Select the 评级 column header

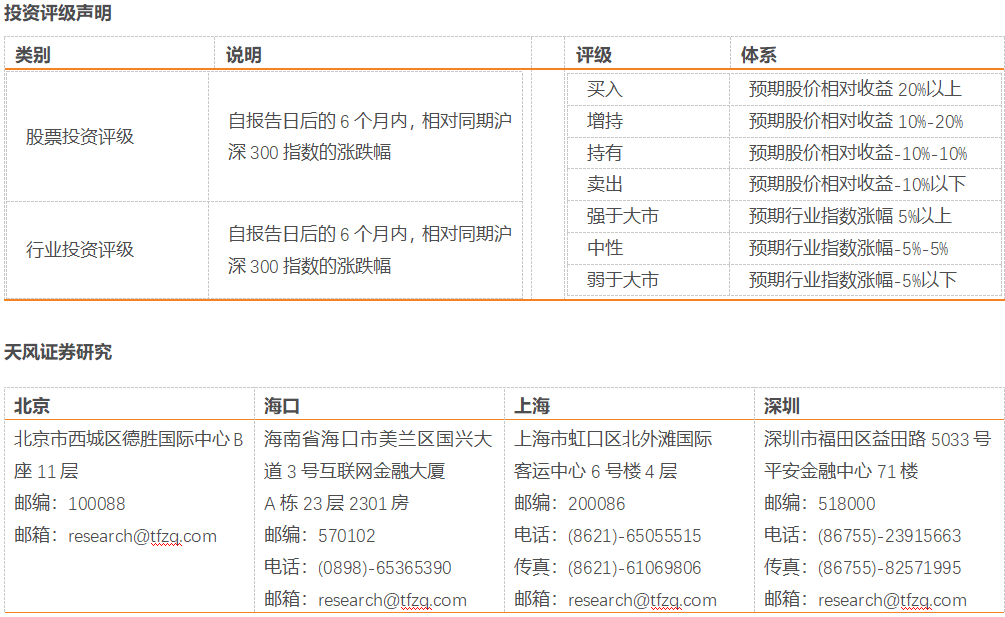pos(594,55)
